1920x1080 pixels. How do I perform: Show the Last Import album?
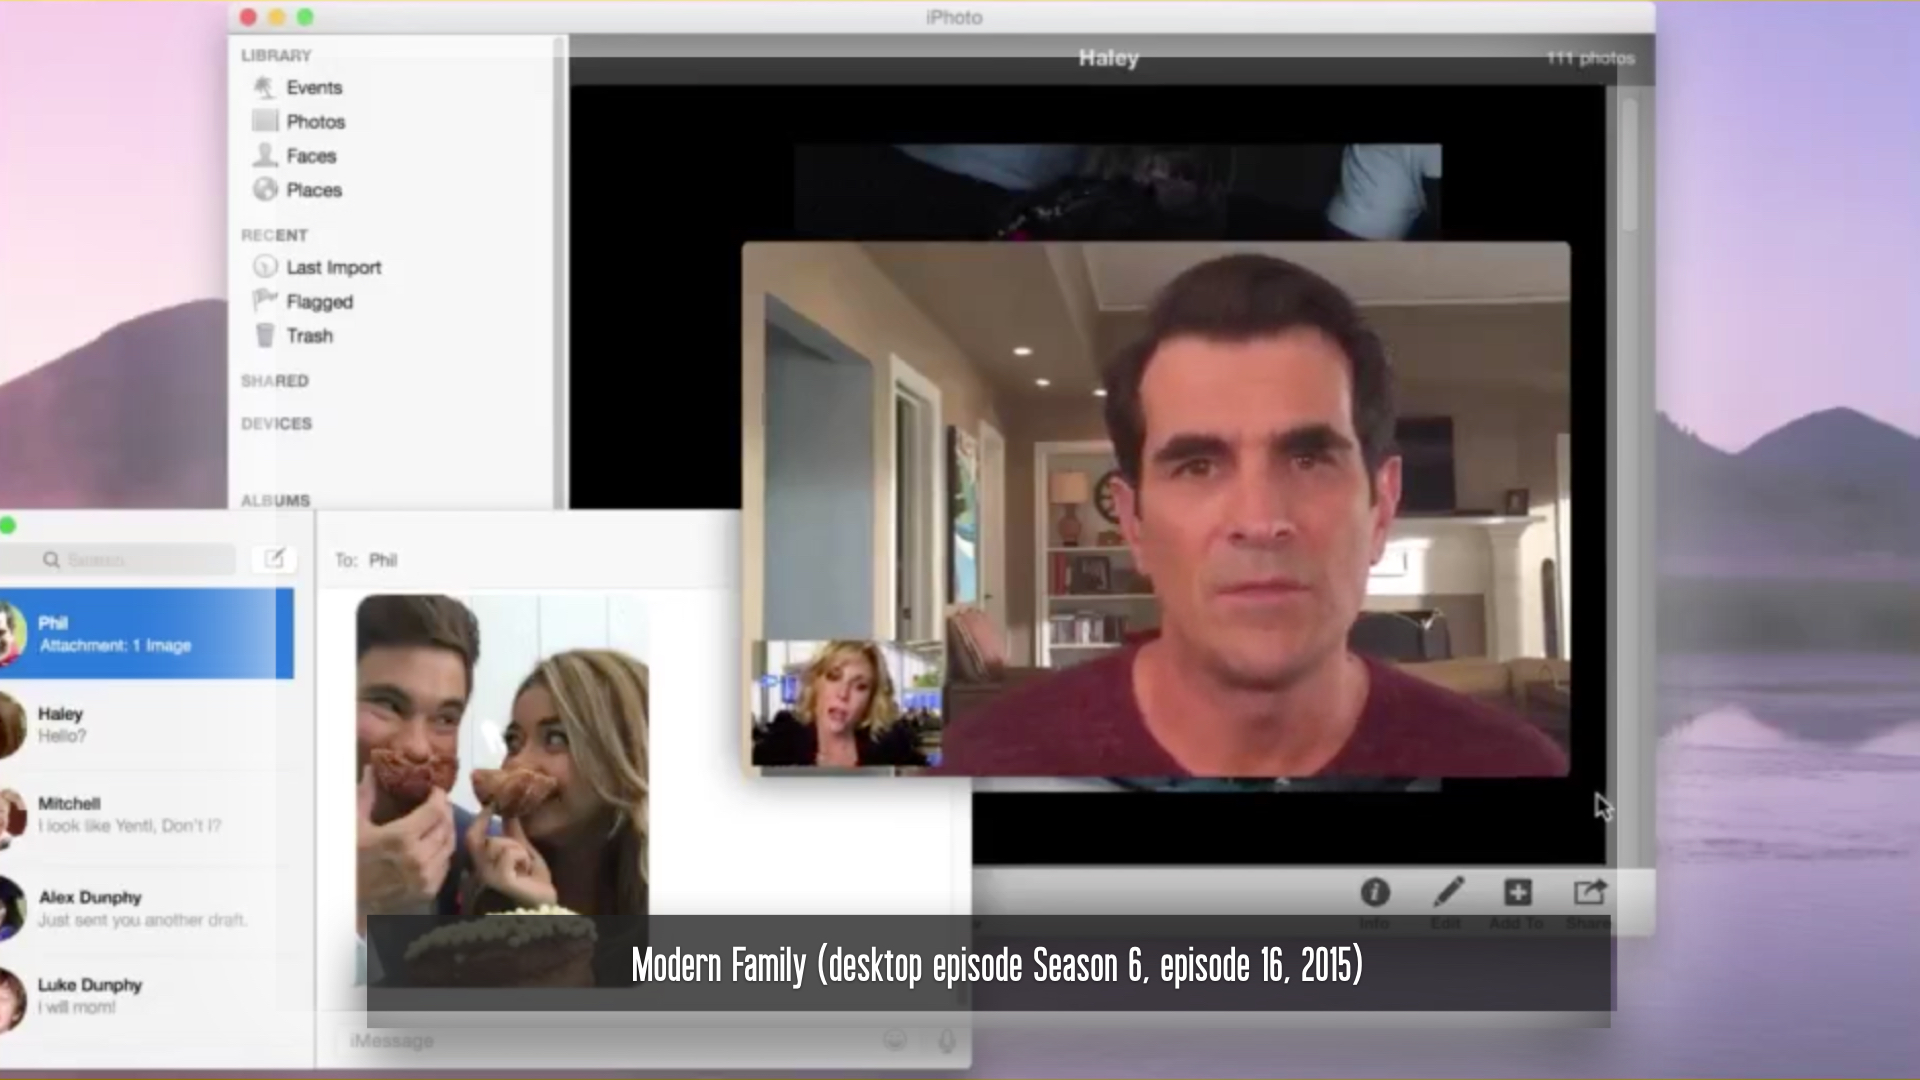(332, 268)
